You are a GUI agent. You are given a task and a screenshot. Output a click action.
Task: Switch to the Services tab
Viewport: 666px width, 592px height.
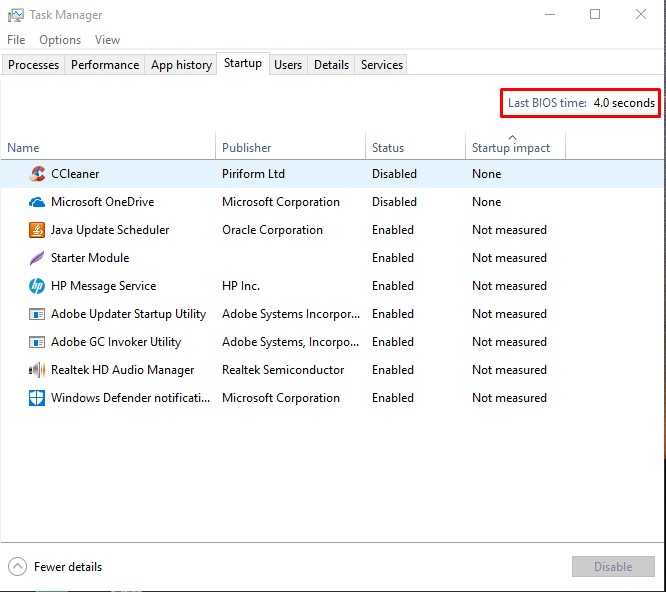(x=382, y=65)
